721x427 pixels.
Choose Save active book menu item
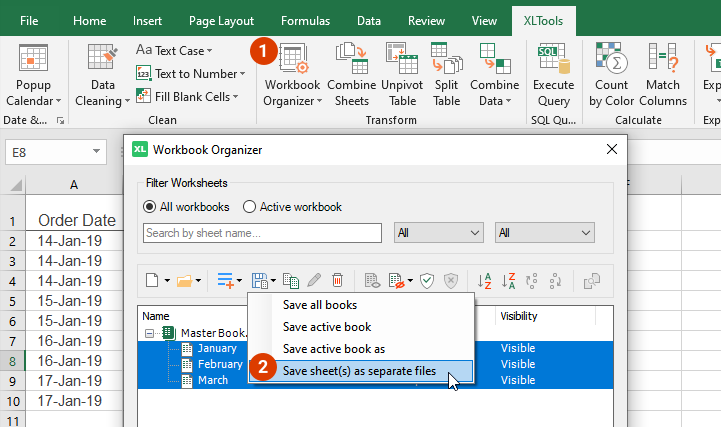[361, 327]
